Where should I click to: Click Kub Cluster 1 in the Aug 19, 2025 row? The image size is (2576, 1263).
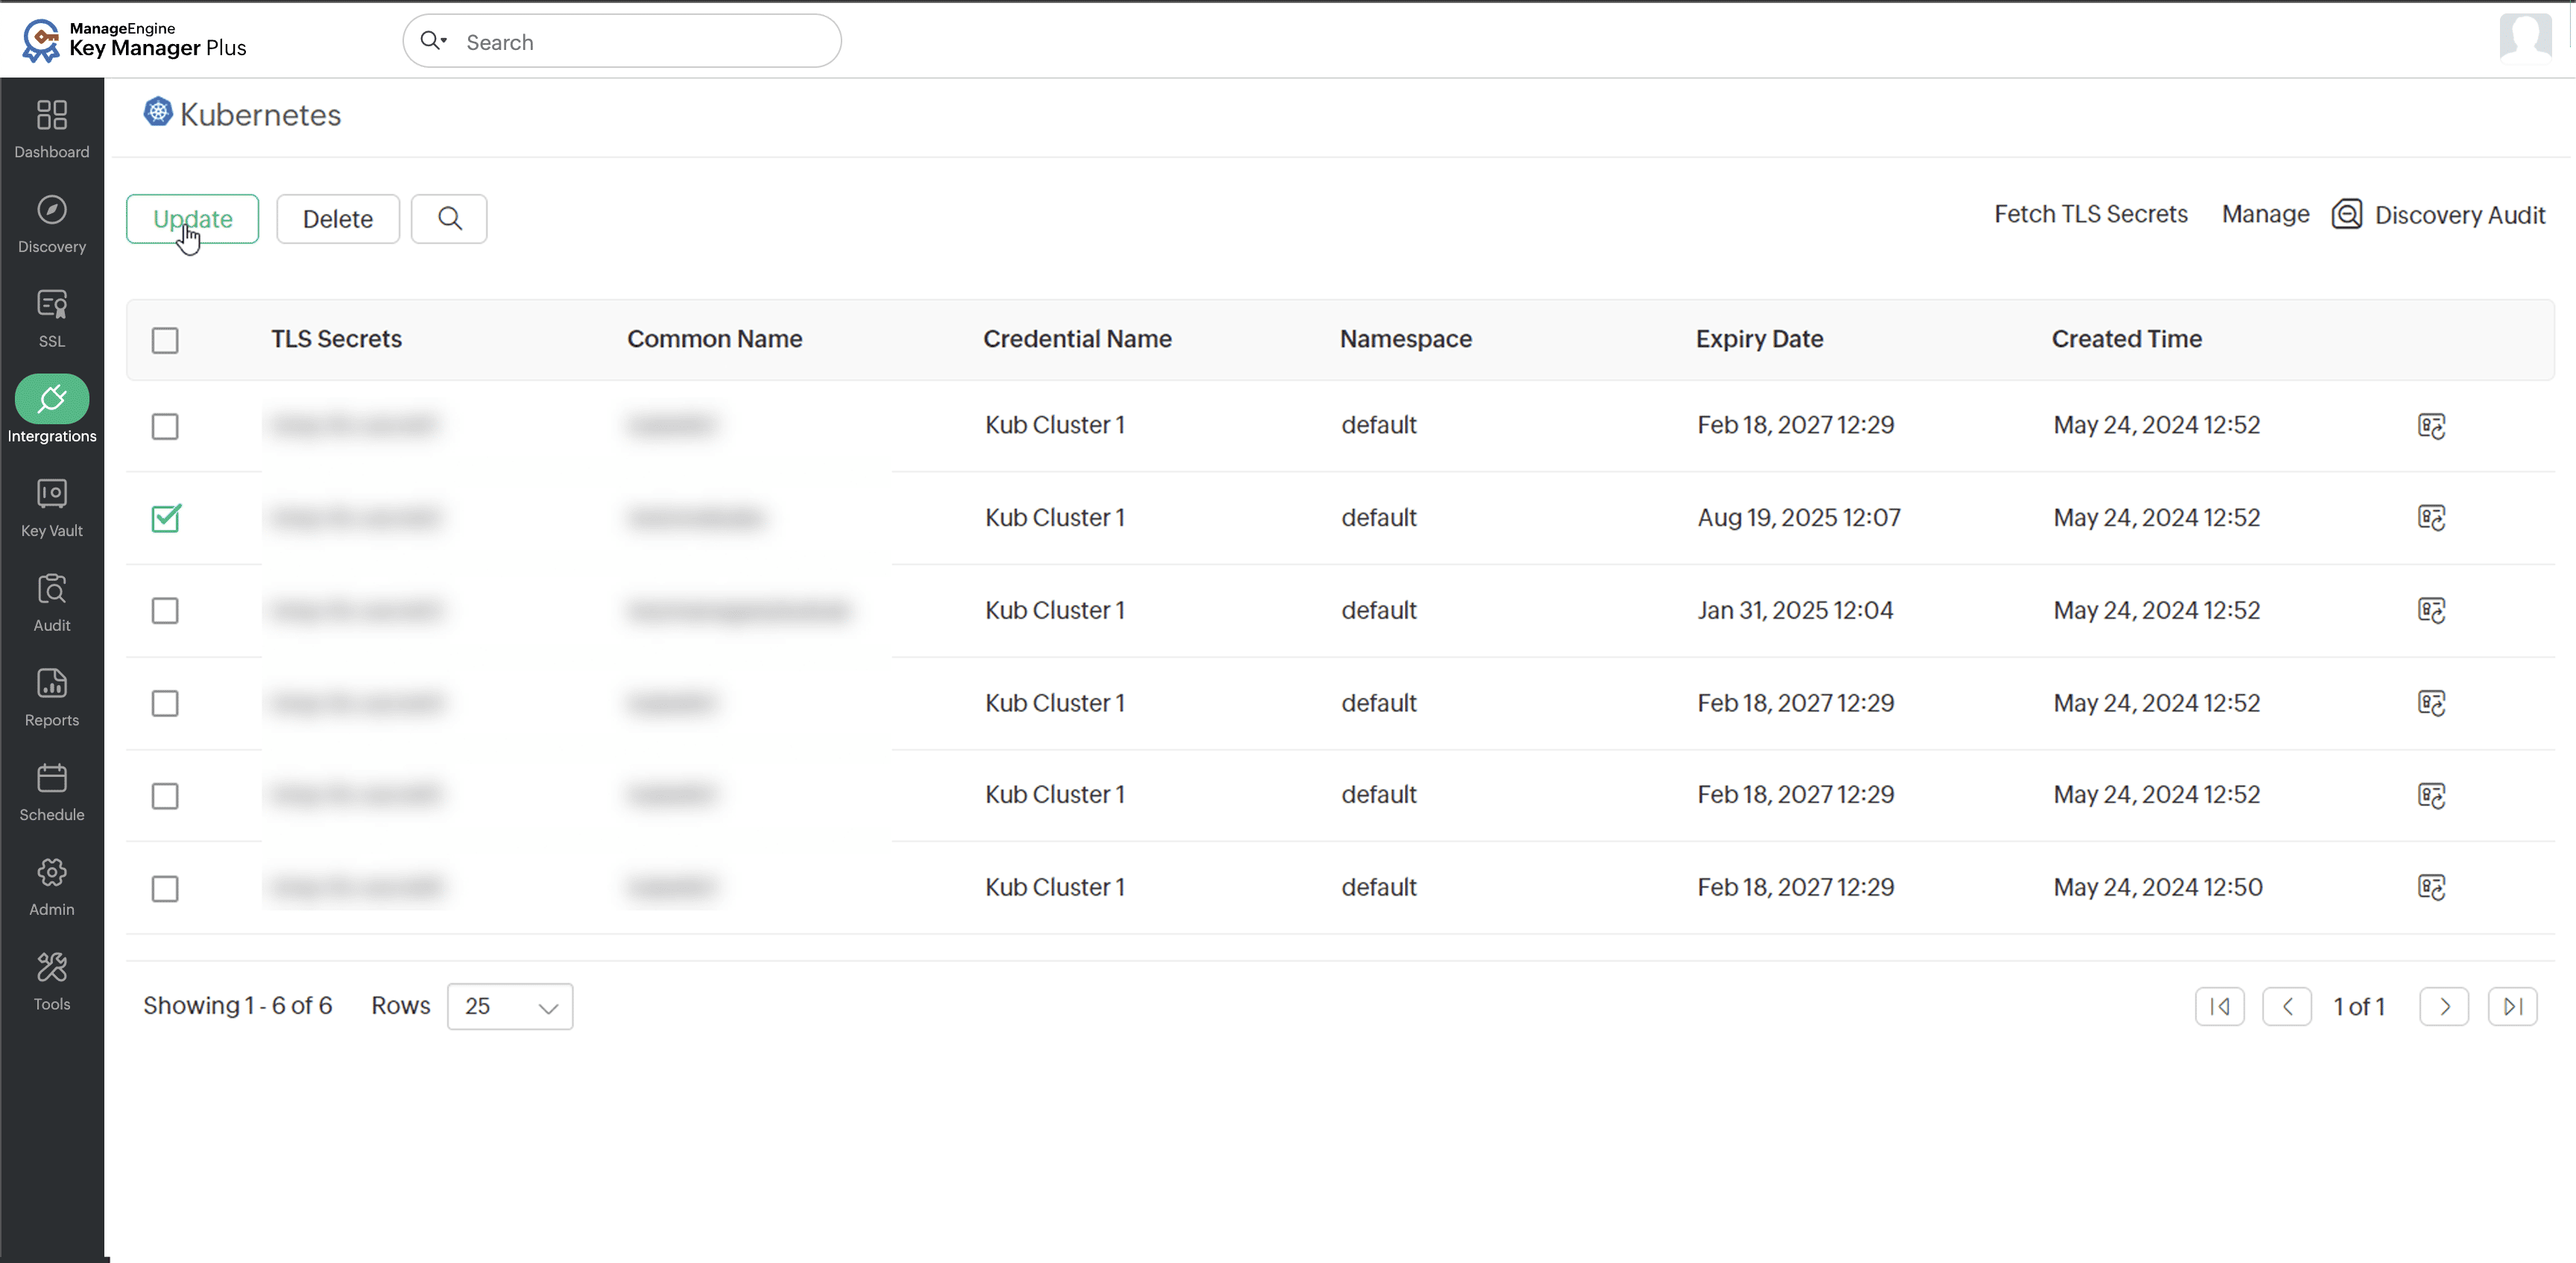point(1055,518)
